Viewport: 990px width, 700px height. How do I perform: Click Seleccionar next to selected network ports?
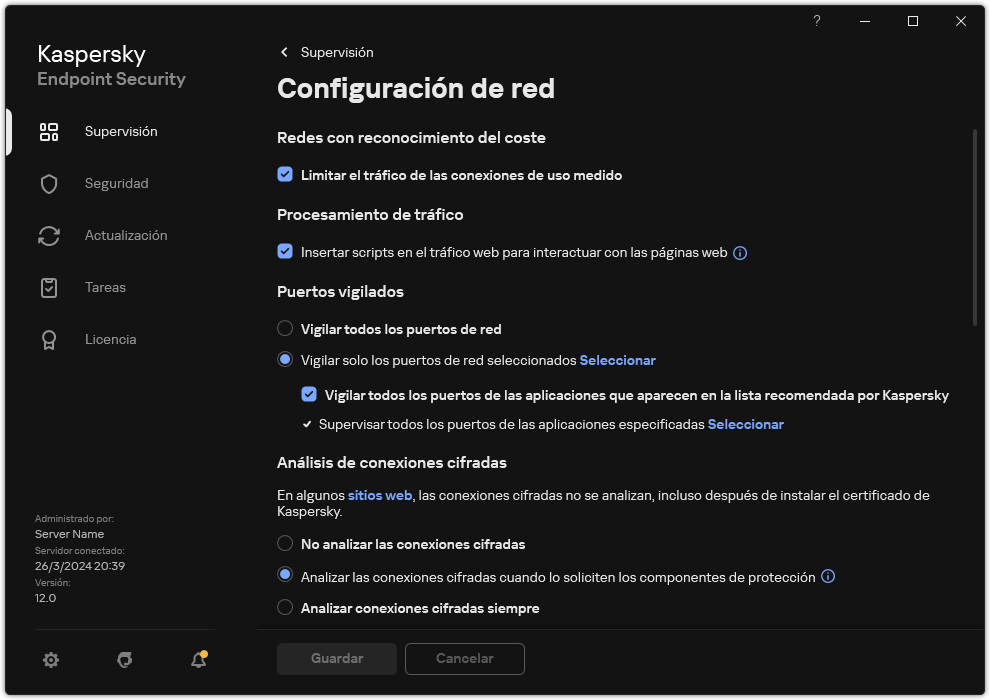(618, 360)
